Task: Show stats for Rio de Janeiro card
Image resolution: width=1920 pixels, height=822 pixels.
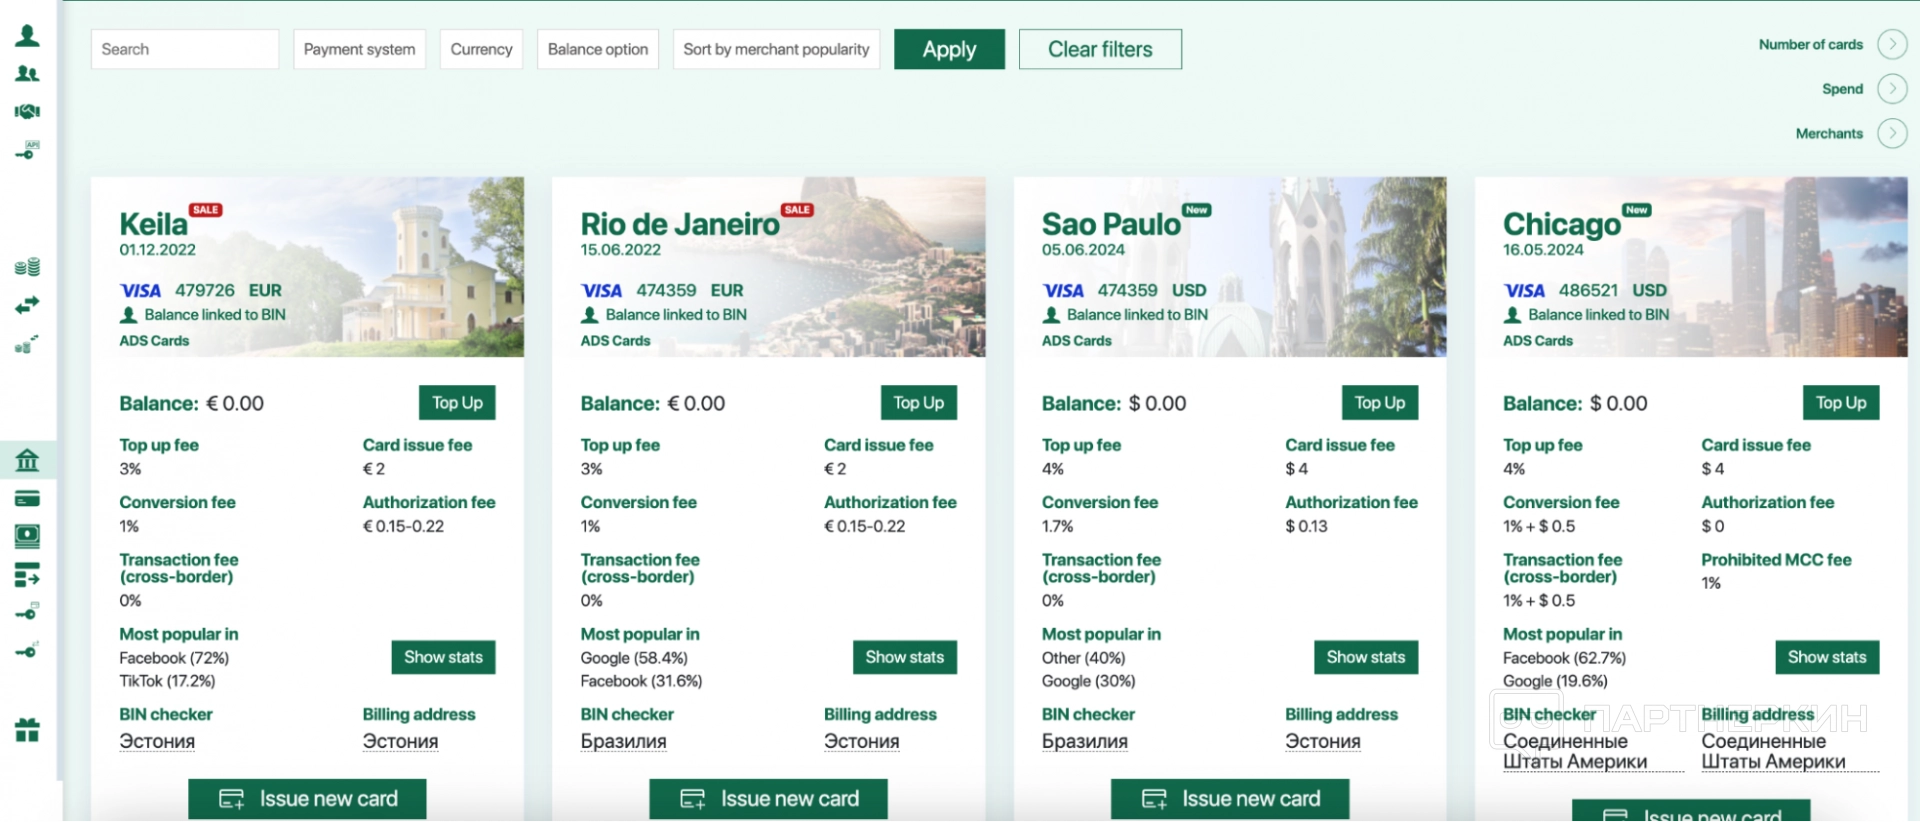Action: (904, 657)
